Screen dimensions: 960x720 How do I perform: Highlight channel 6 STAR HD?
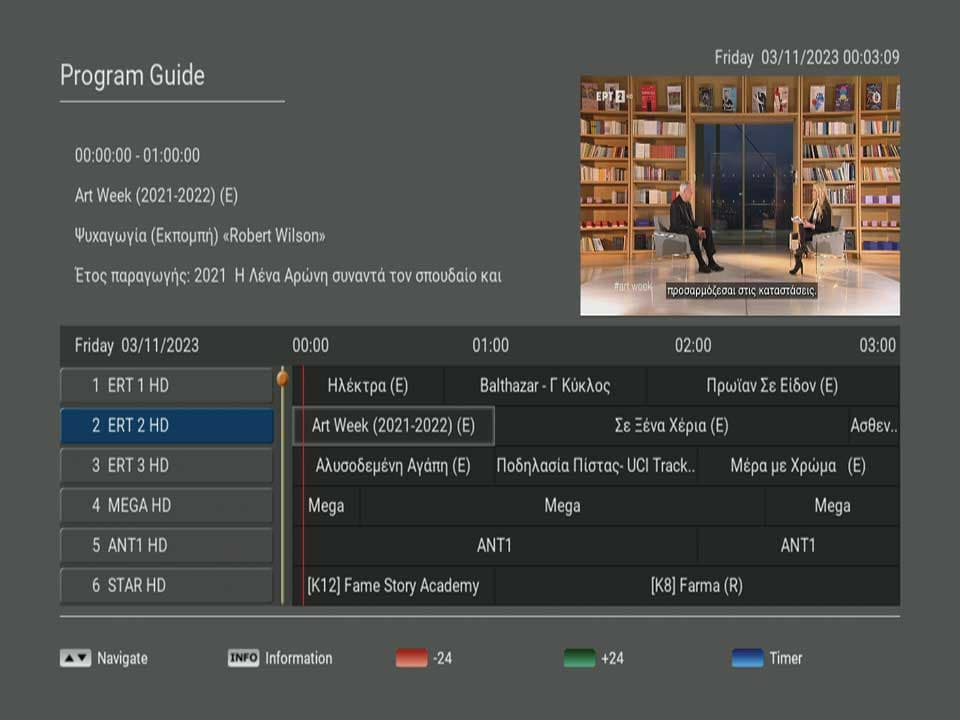click(166, 585)
